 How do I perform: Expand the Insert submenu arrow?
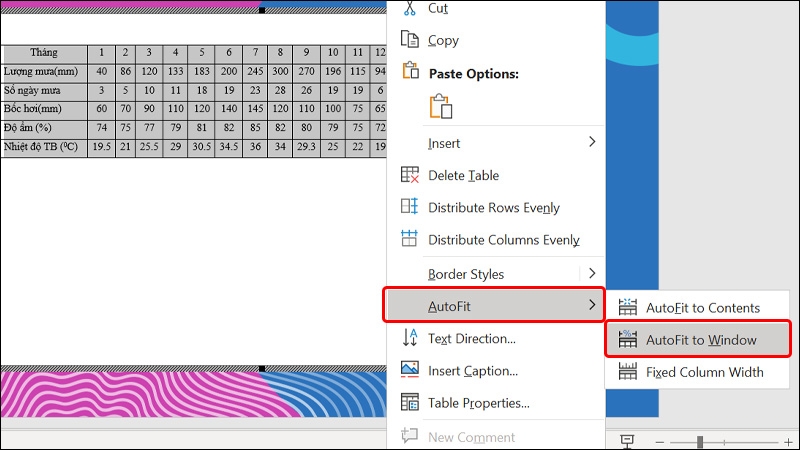tap(592, 142)
